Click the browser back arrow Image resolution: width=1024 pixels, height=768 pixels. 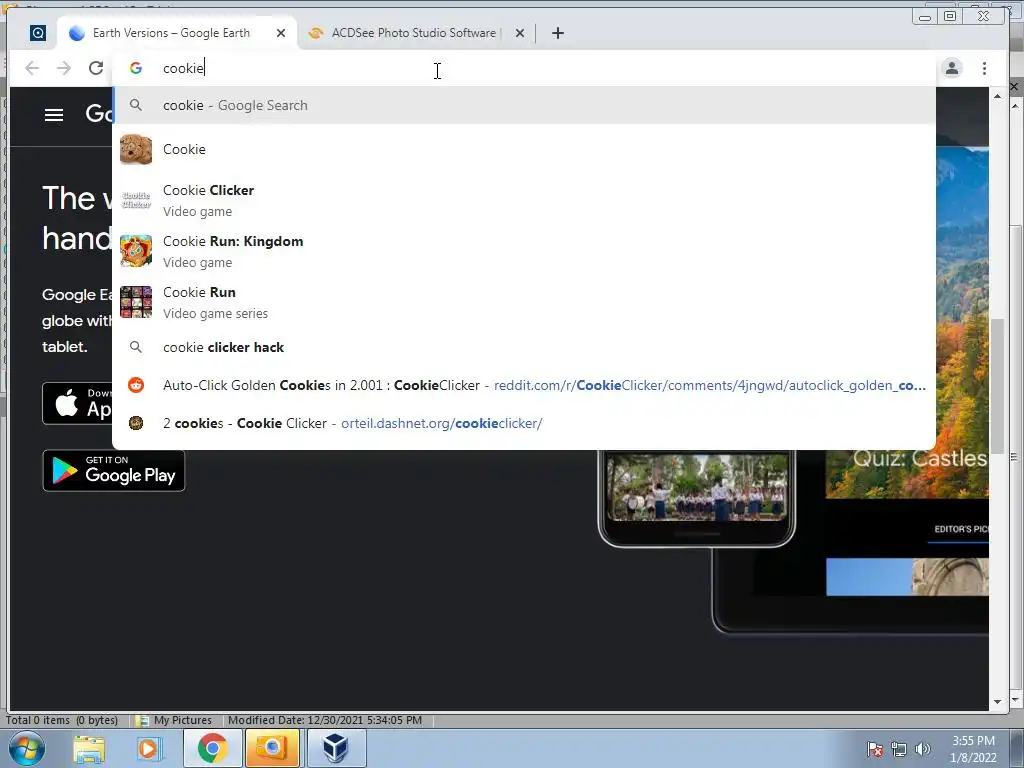[32, 68]
